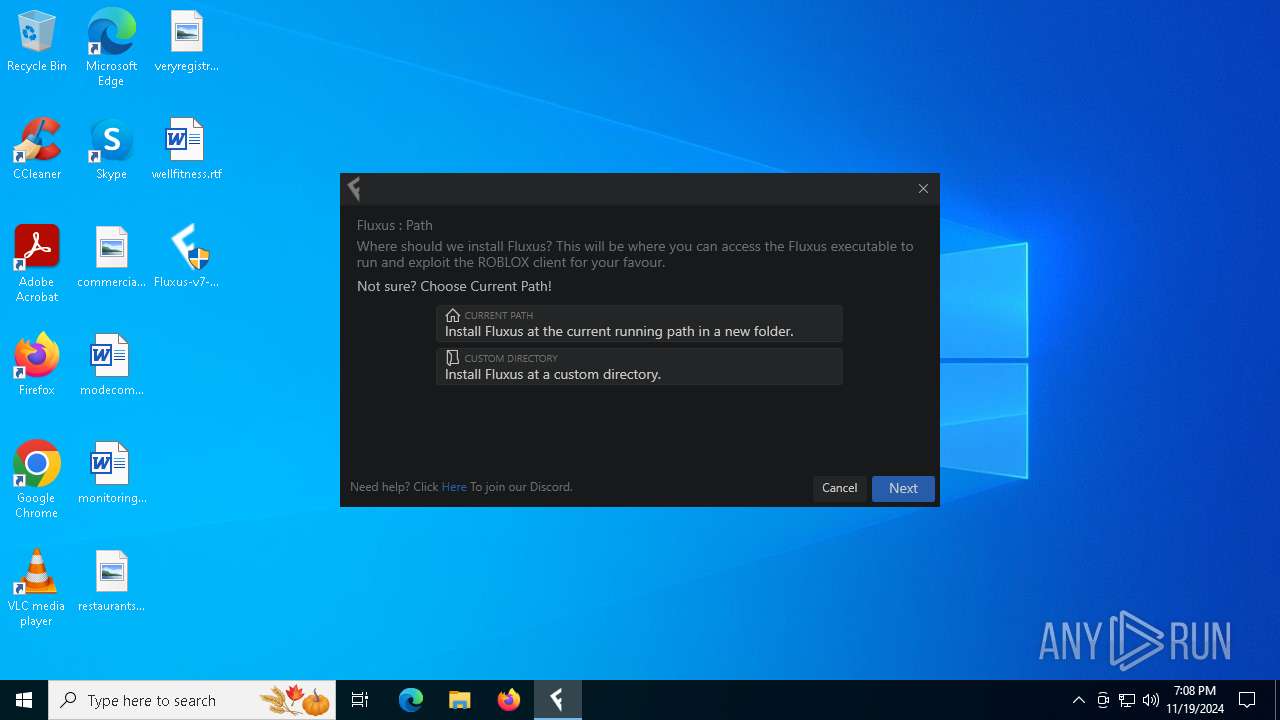Select the restaurants image file icon
This screenshot has height=720, width=1280.
coord(111,582)
